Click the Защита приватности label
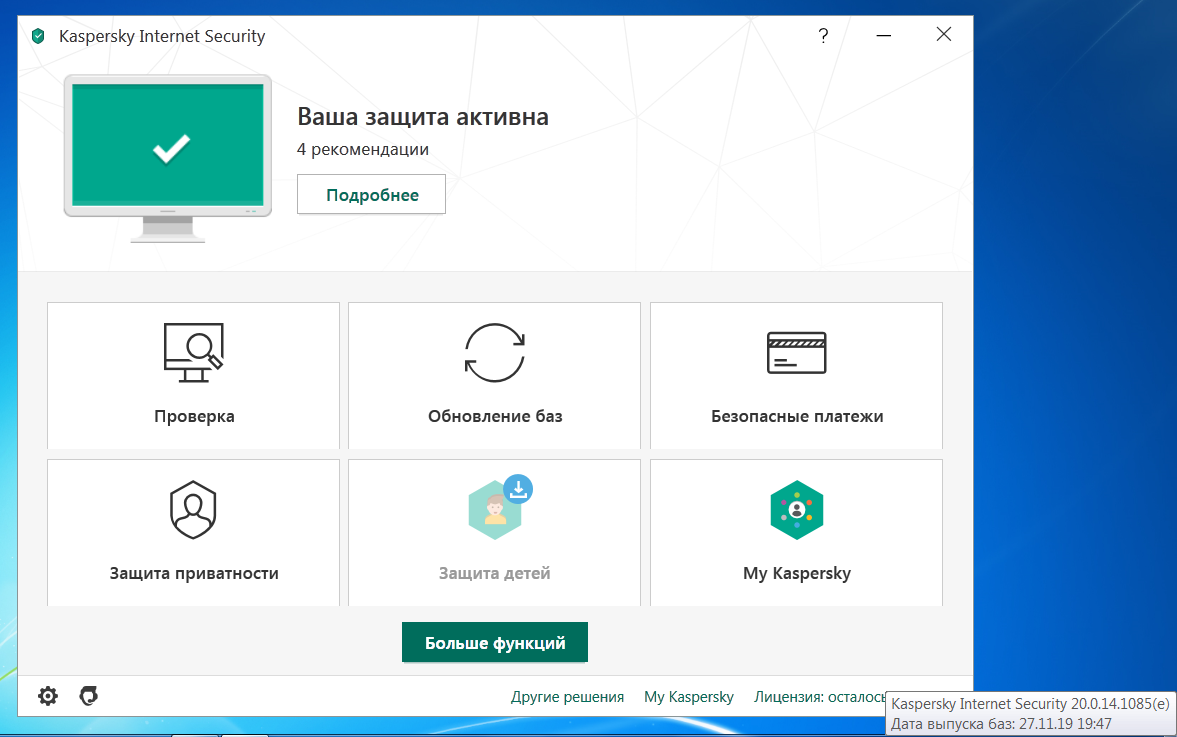The height and width of the screenshot is (737, 1177). pos(194,573)
